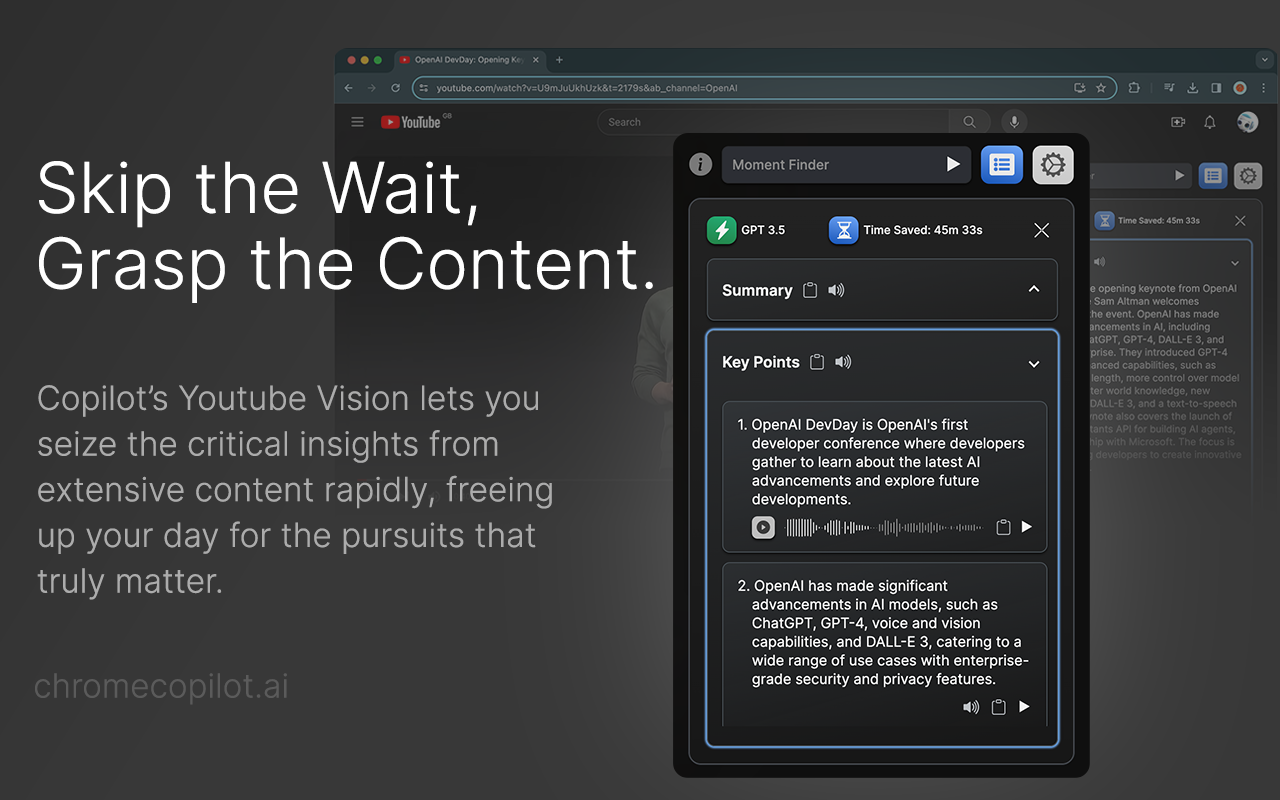Close the background panel with X

(1240, 220)
